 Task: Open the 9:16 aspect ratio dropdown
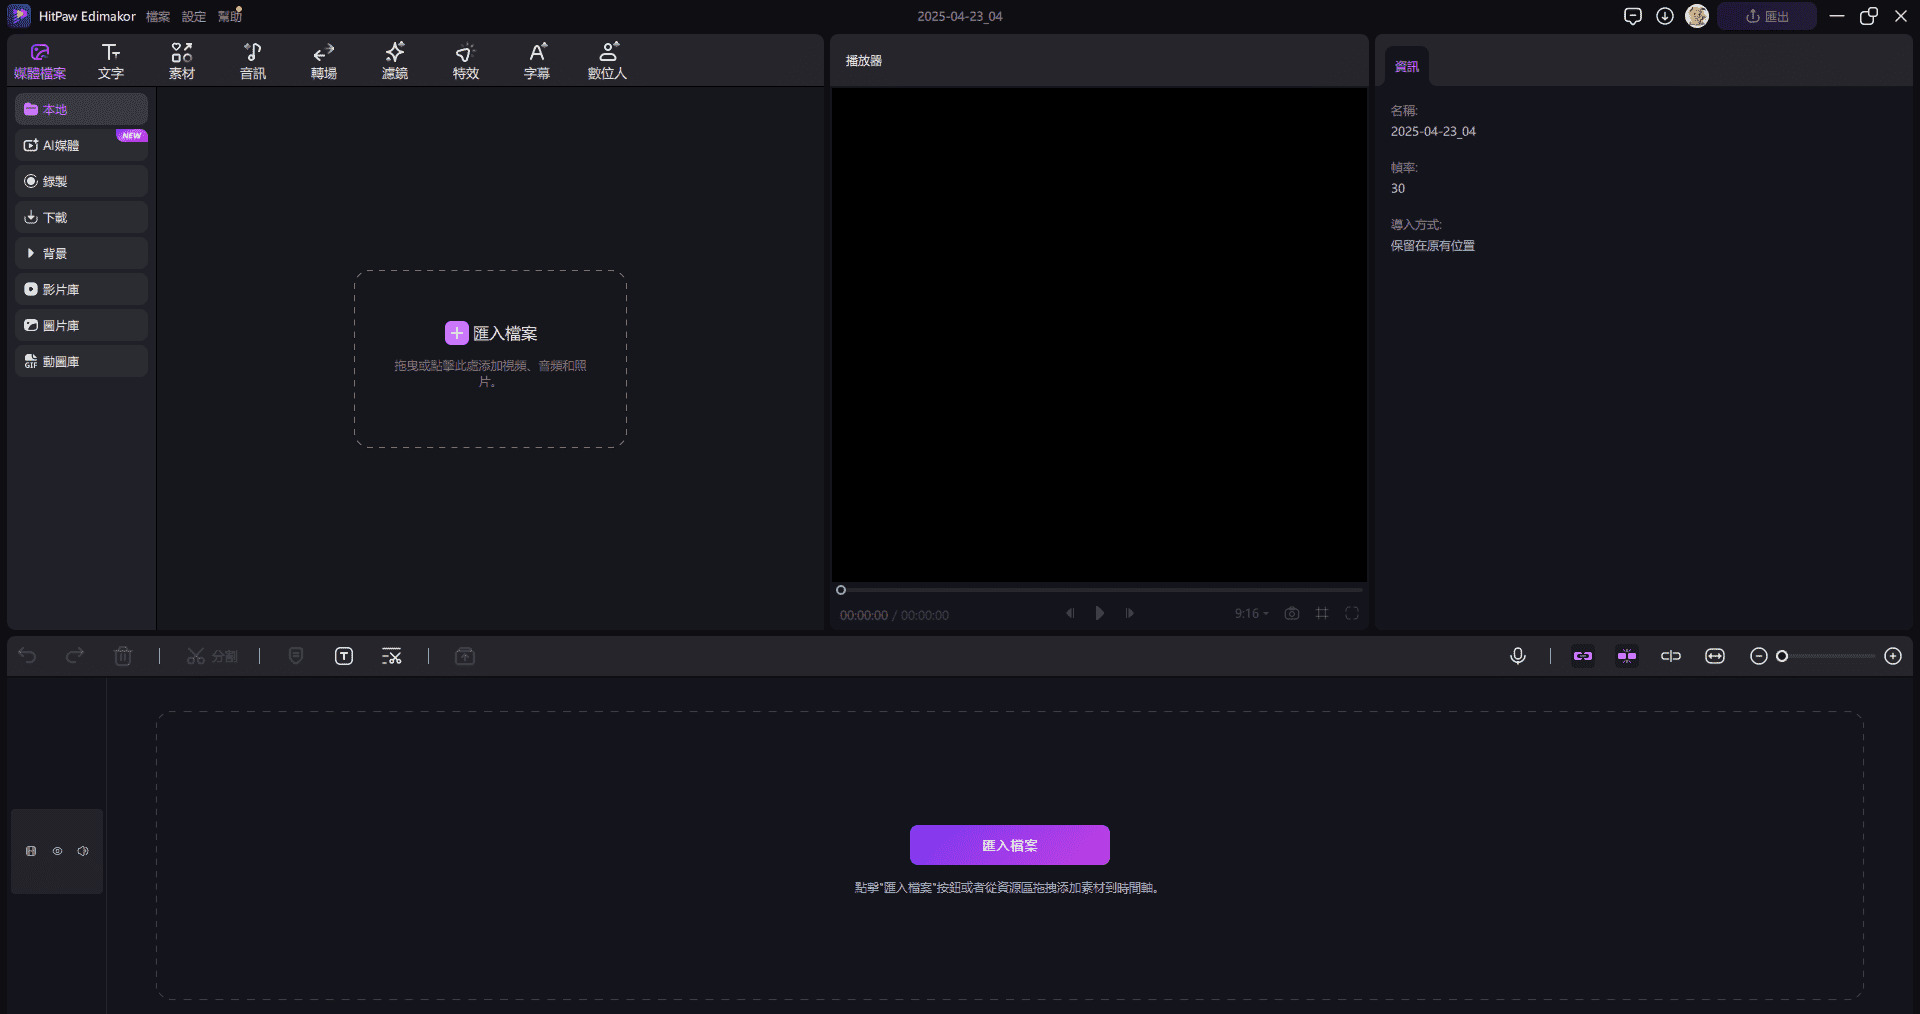point(1251,614)
